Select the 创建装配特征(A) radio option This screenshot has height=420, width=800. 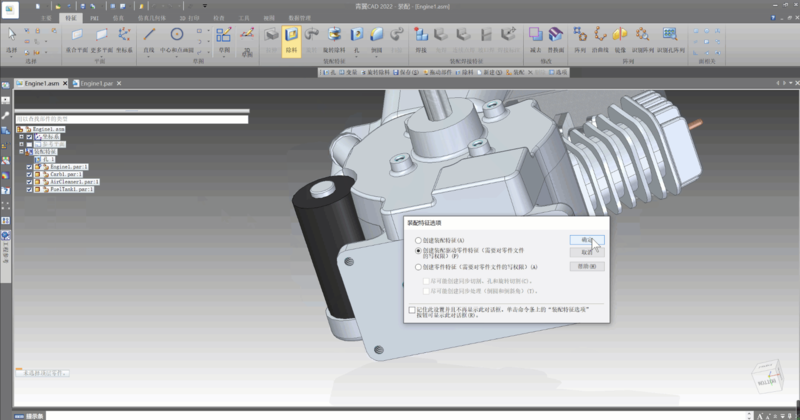[418, 241]
